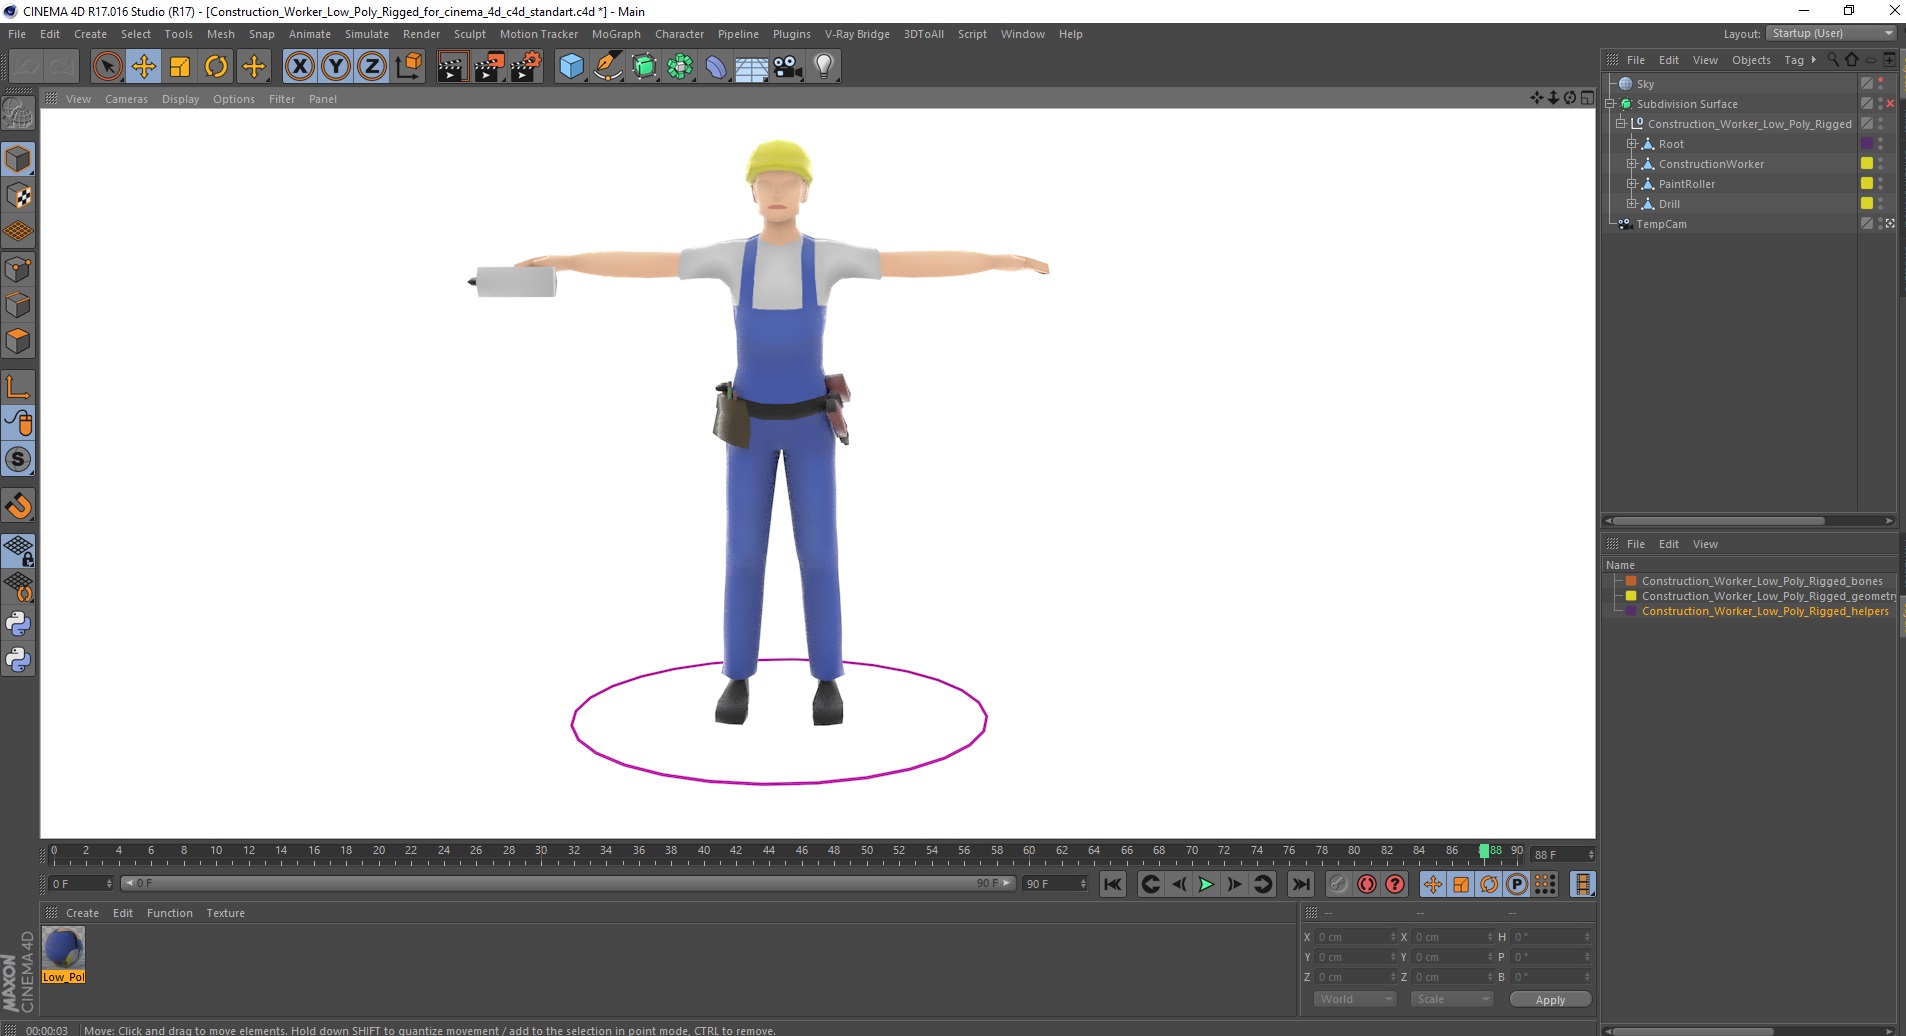Select Construction_Worker_Low_Poly_Rigged_helpers layer

click(x=1765, y=611)
